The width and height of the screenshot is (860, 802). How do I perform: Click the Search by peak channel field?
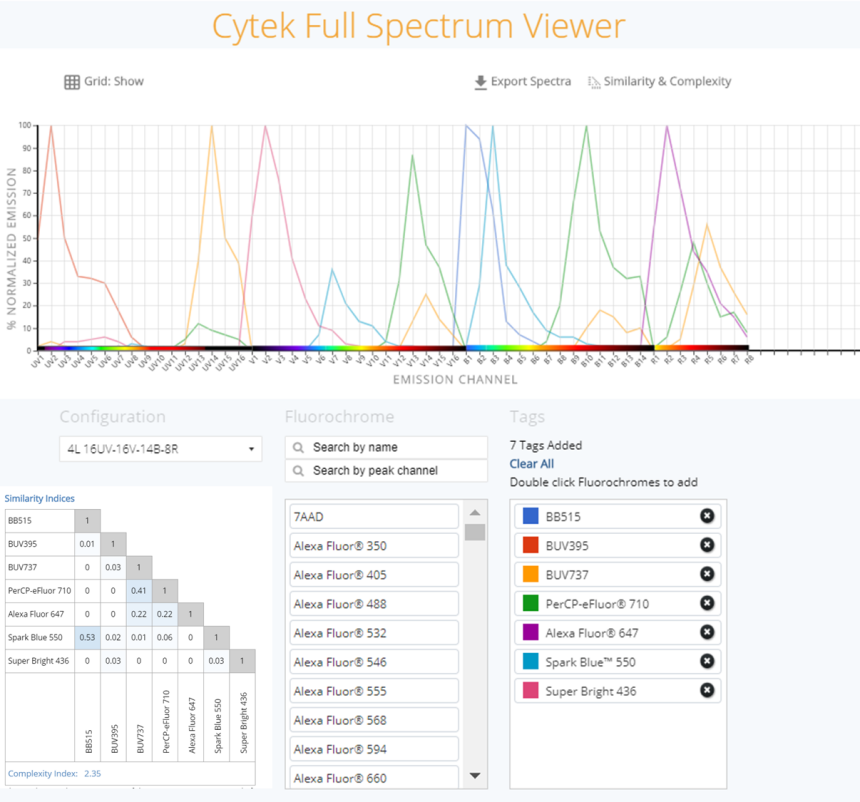pos(386,470)
